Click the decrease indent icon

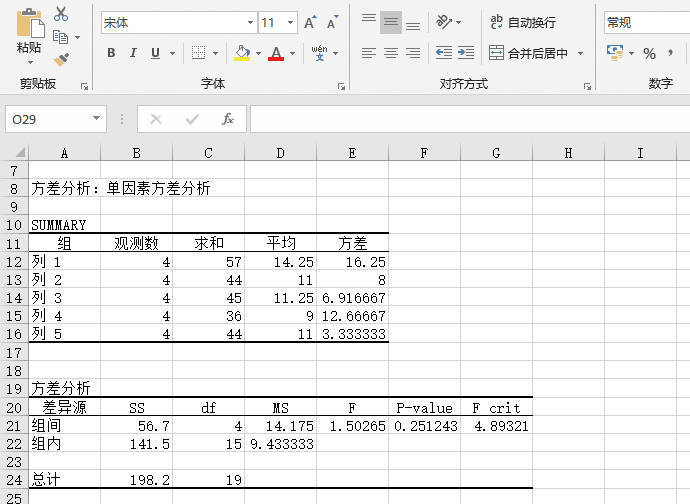444,53
